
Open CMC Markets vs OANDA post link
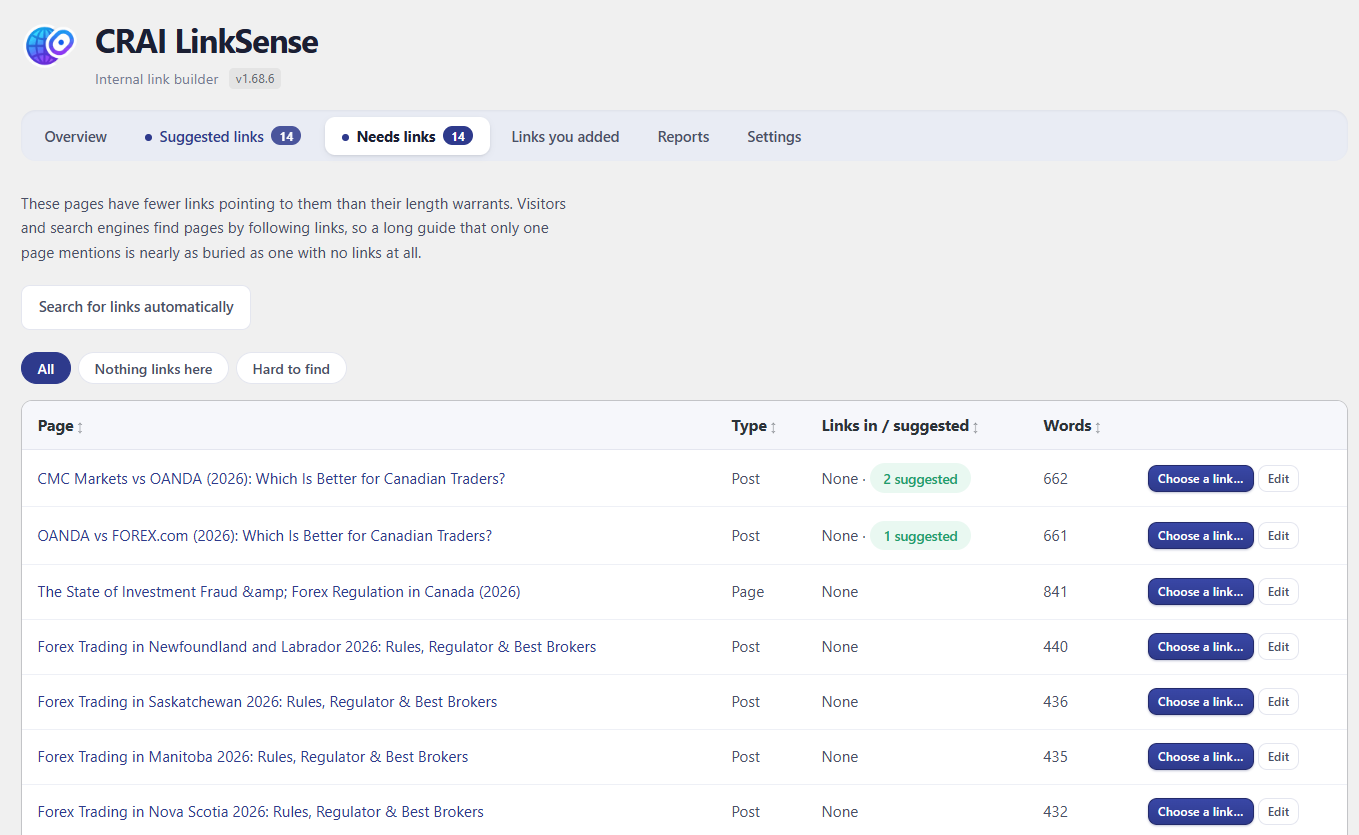pos(271,479)
